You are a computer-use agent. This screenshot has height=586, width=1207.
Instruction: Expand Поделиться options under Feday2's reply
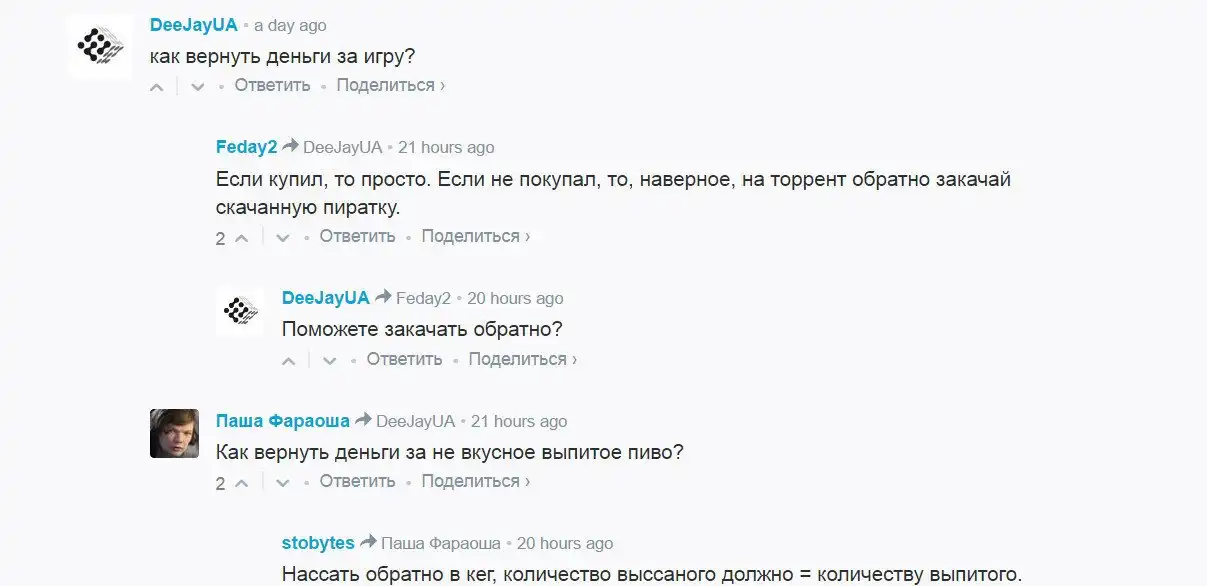(475, 237)
